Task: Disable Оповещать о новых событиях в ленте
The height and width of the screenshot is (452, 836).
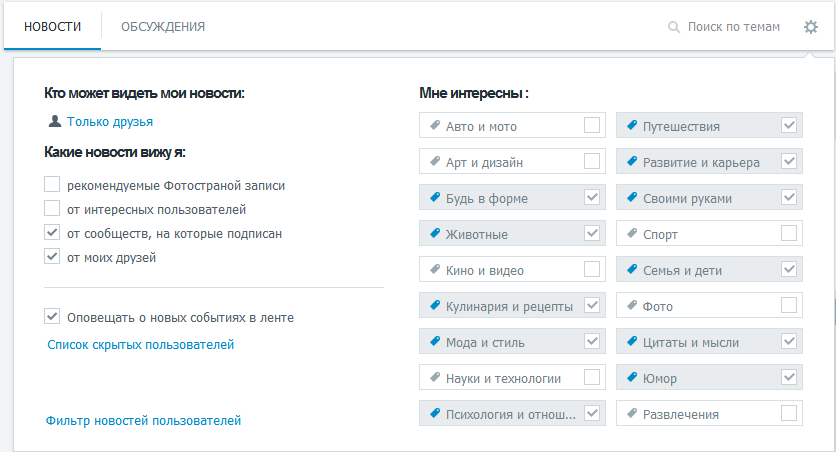Action: click(x=52, y=316)
